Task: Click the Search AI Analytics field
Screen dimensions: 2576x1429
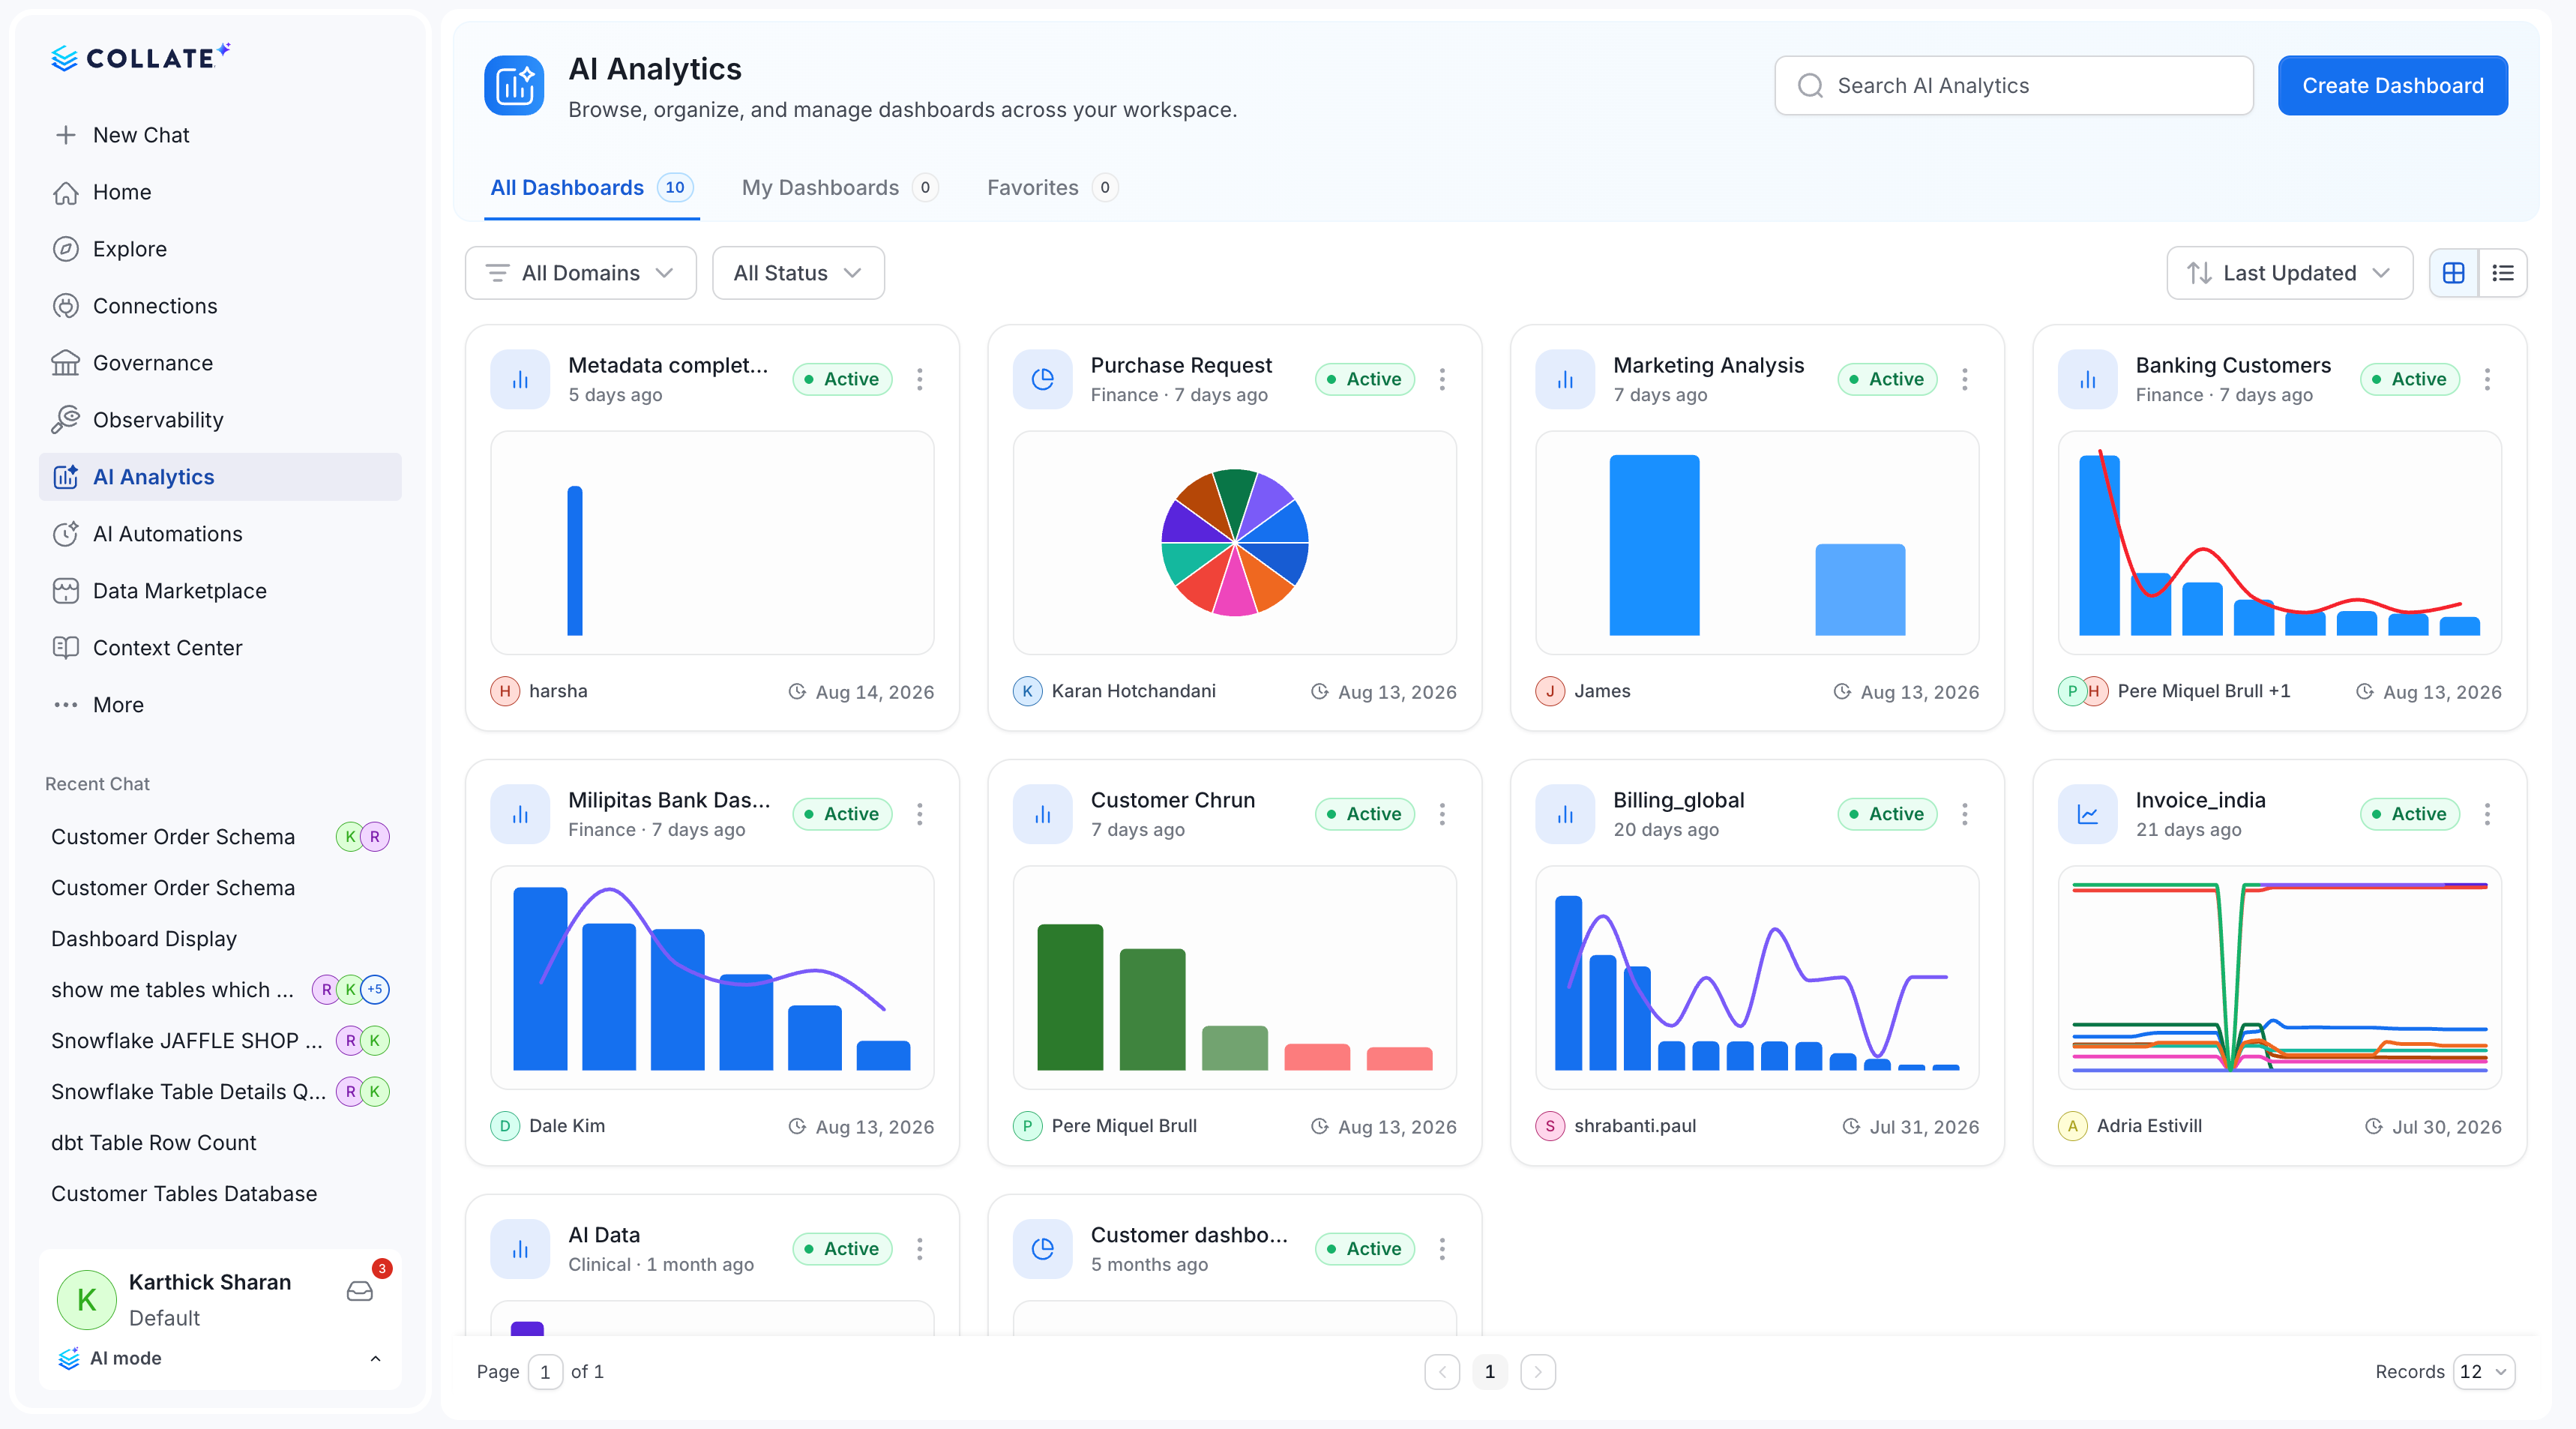Action: coord(2013,86)
